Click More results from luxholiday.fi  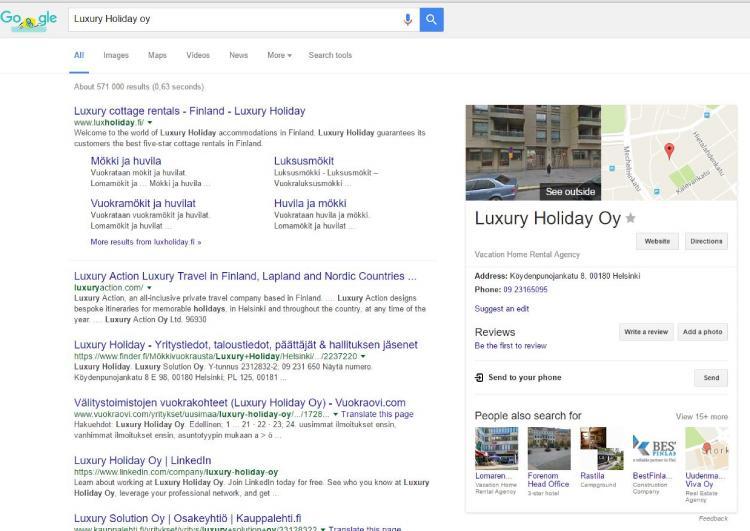pyautogui.click(x=146, y=242)
